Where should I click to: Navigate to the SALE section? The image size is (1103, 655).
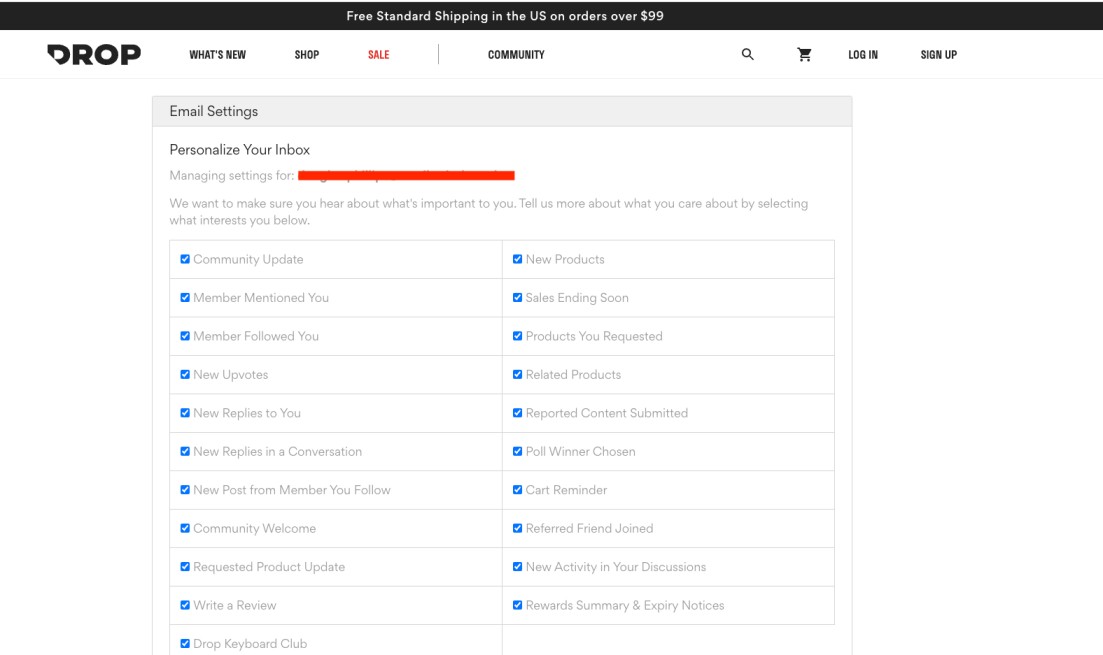point(377,55)
